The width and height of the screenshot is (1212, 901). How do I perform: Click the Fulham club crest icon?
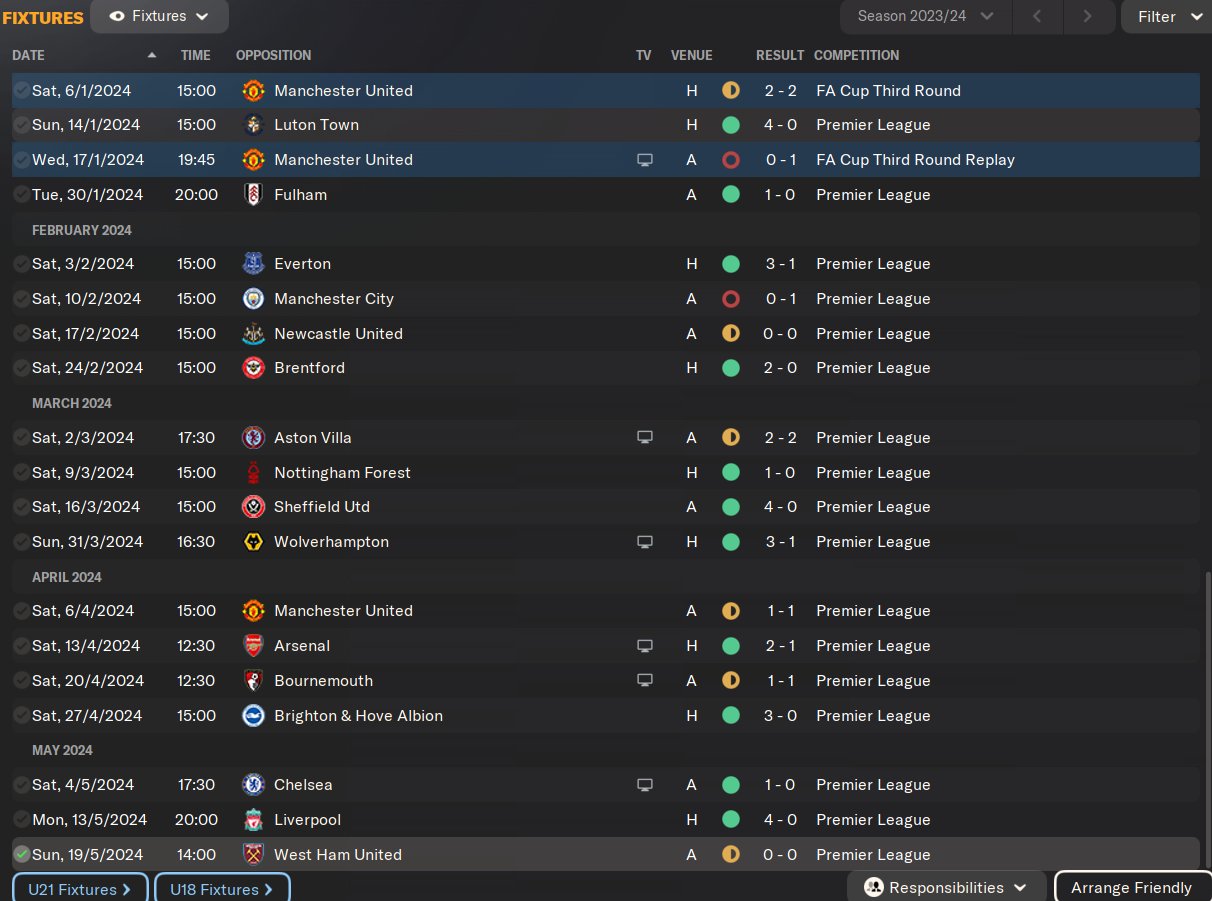tap(253, 195)
